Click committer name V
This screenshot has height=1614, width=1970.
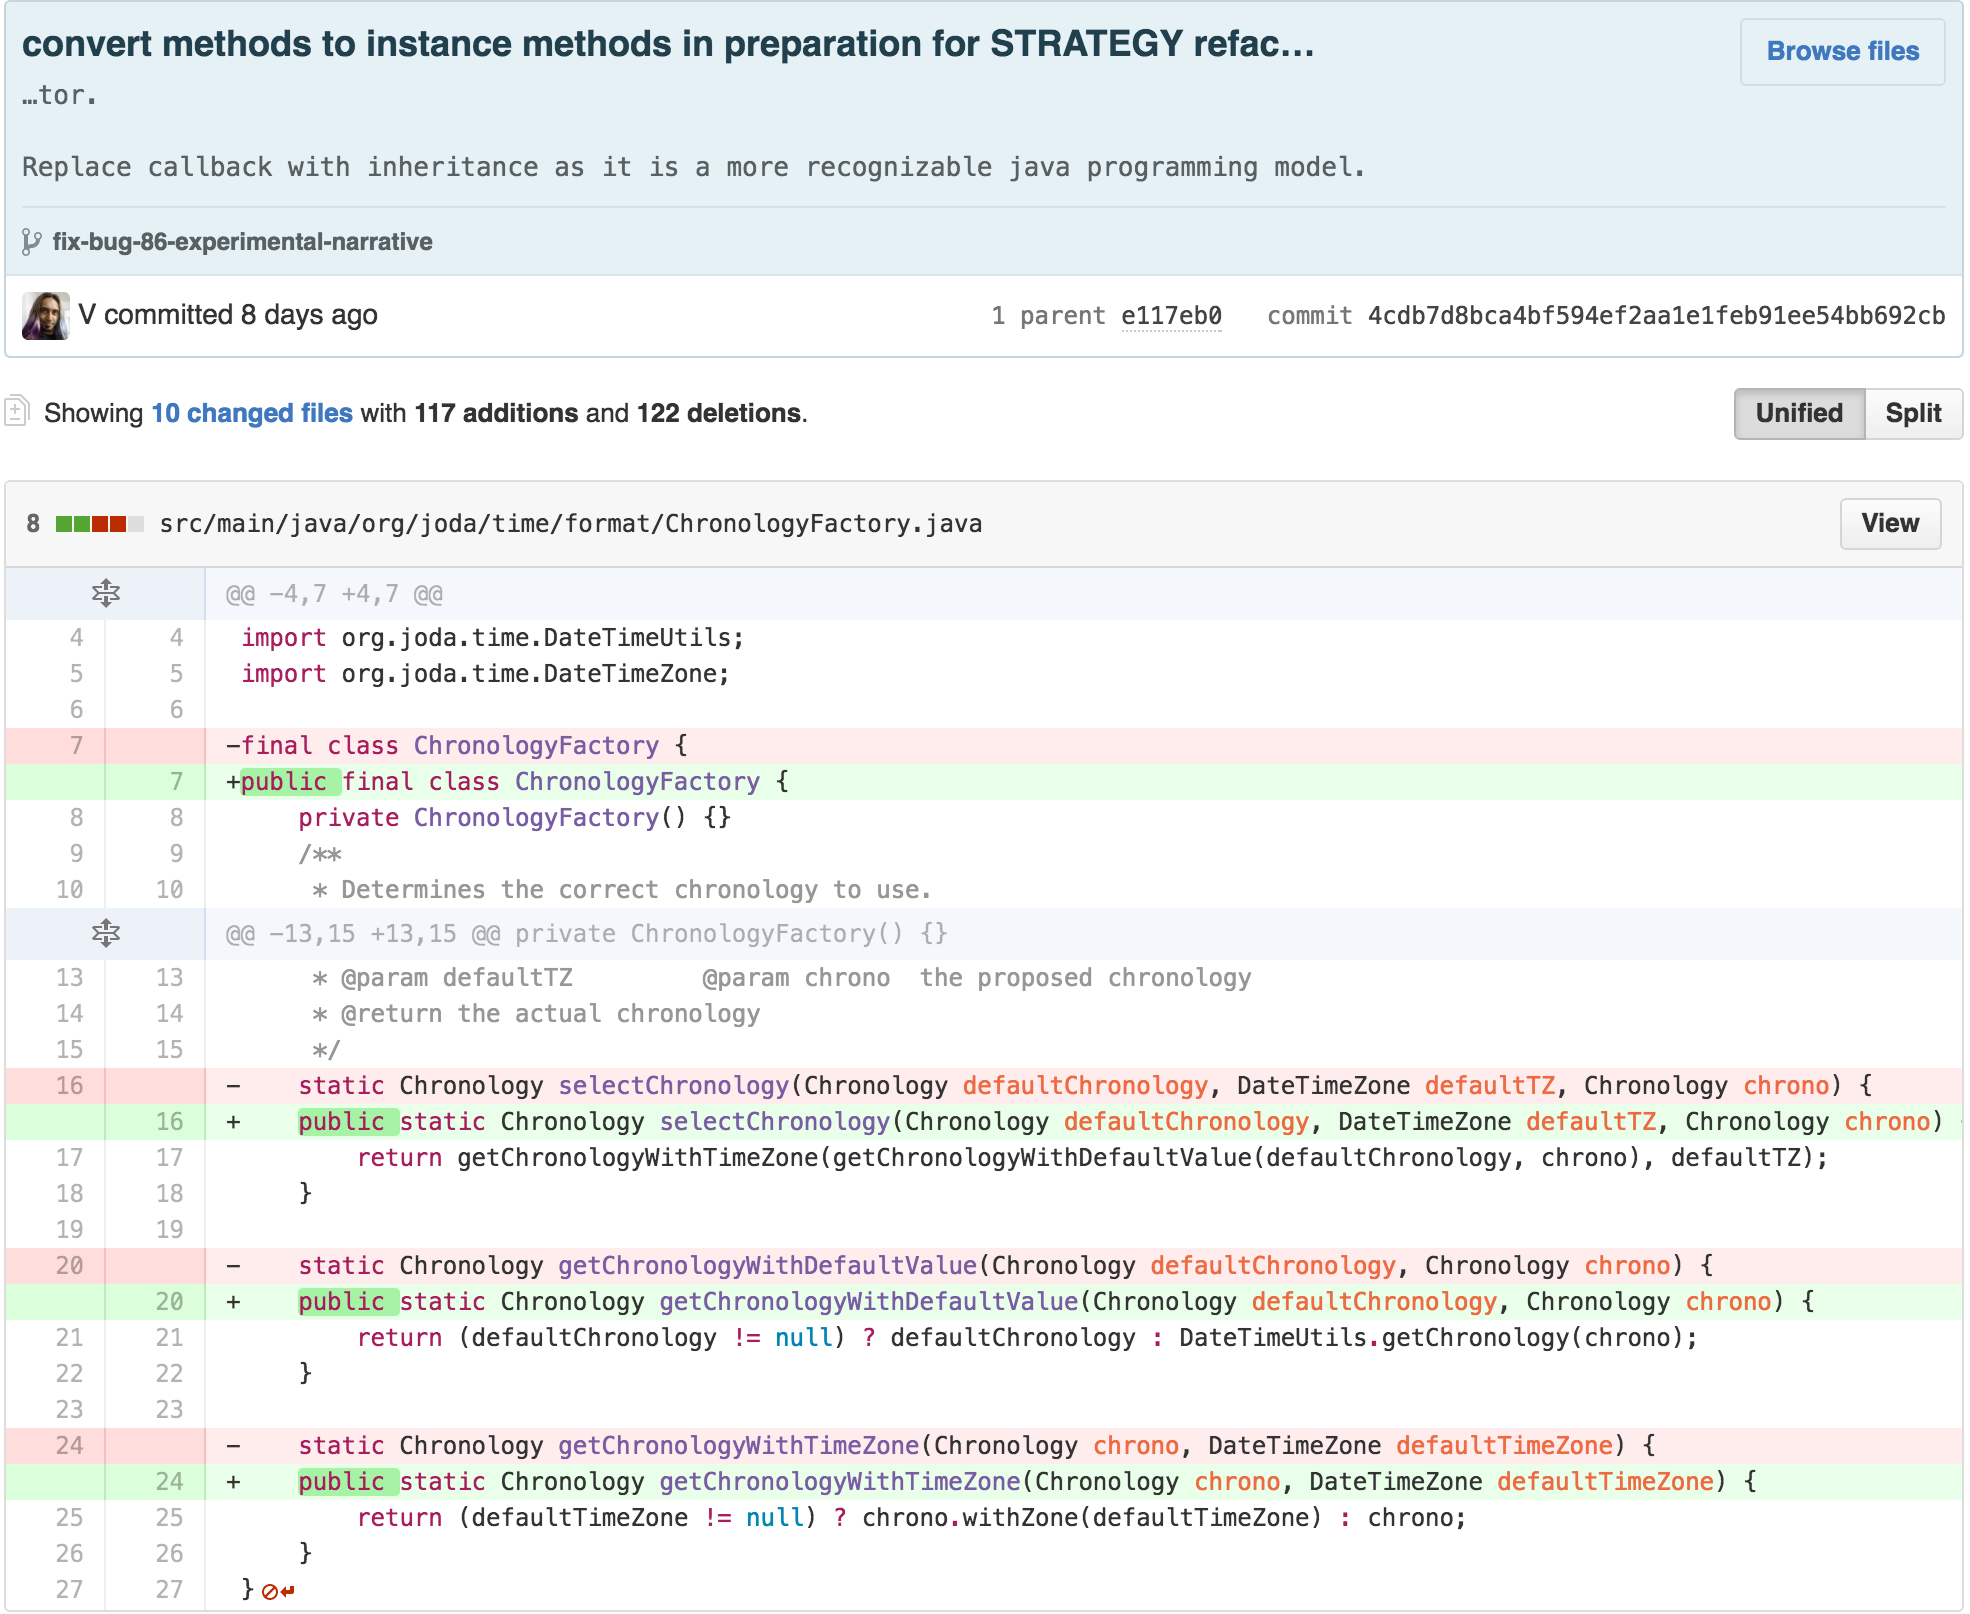(87, 315)
